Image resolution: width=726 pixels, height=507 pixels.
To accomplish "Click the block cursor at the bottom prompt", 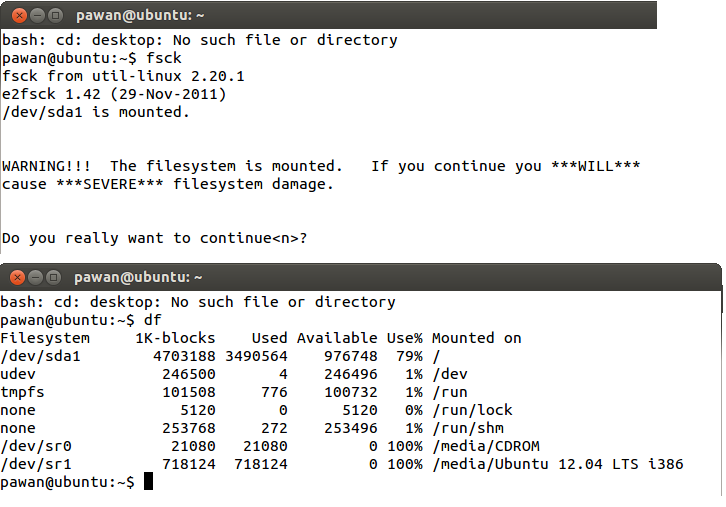I will click(149, 482).
